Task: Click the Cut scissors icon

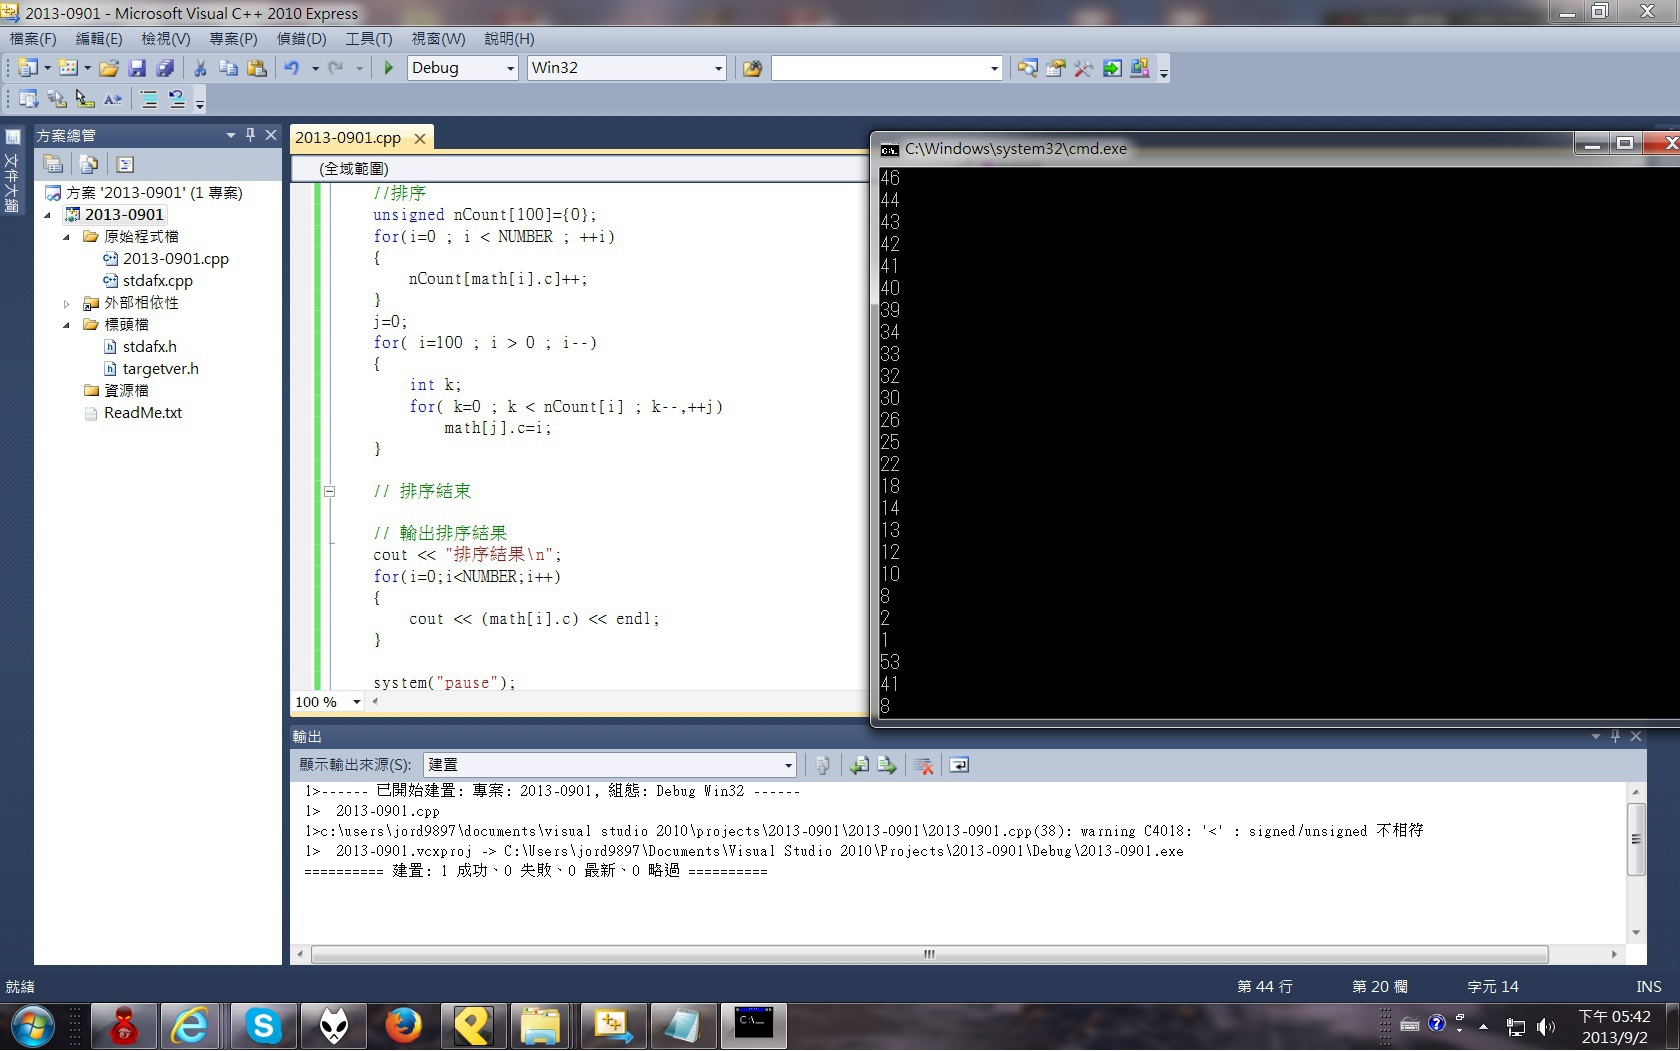Action: click(200, 68)
